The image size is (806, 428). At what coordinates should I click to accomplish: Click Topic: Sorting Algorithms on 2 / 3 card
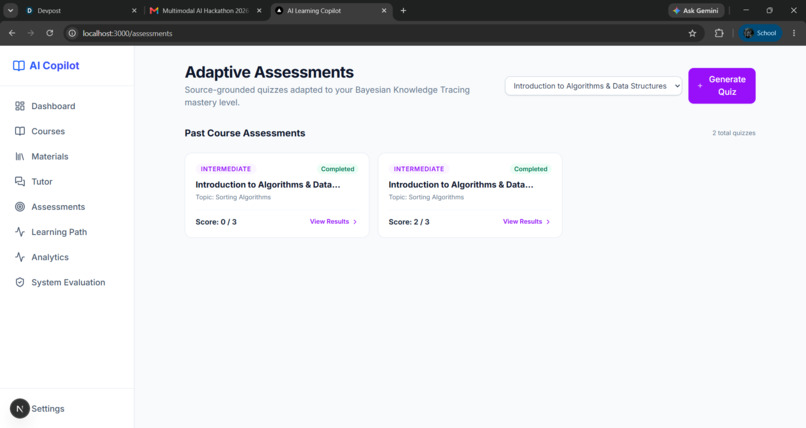click(x=426, y=197)
